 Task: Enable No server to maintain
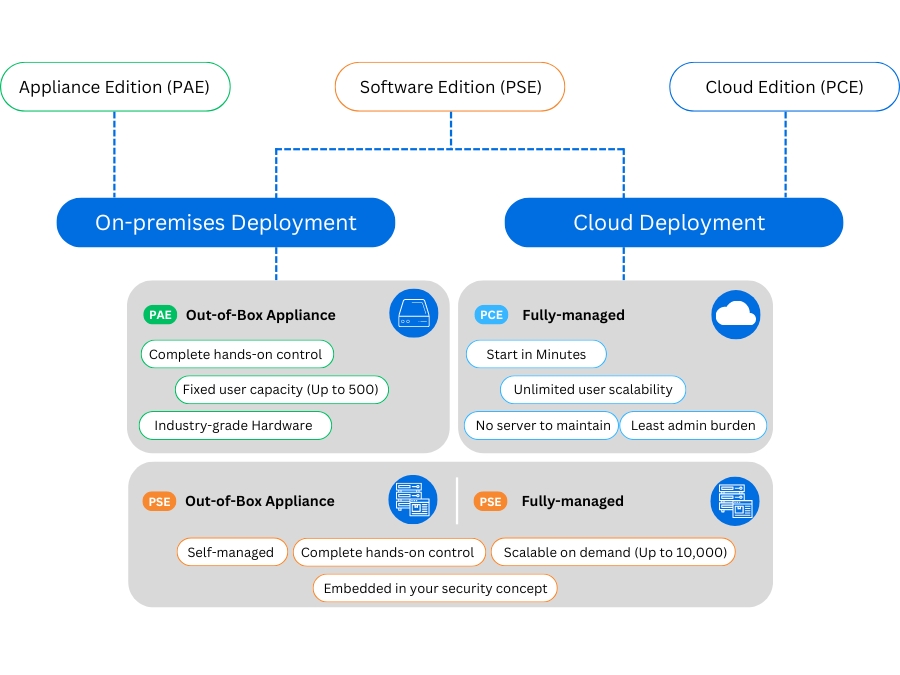pyautogui.click(x=540, y=425)
